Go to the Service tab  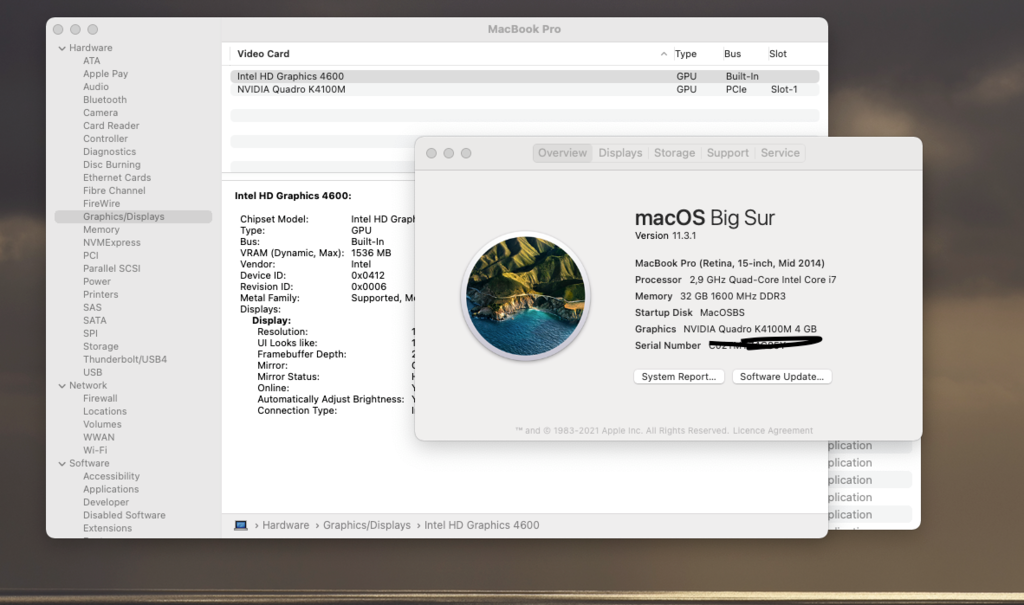pyautogui.click(x=780, y=153)
